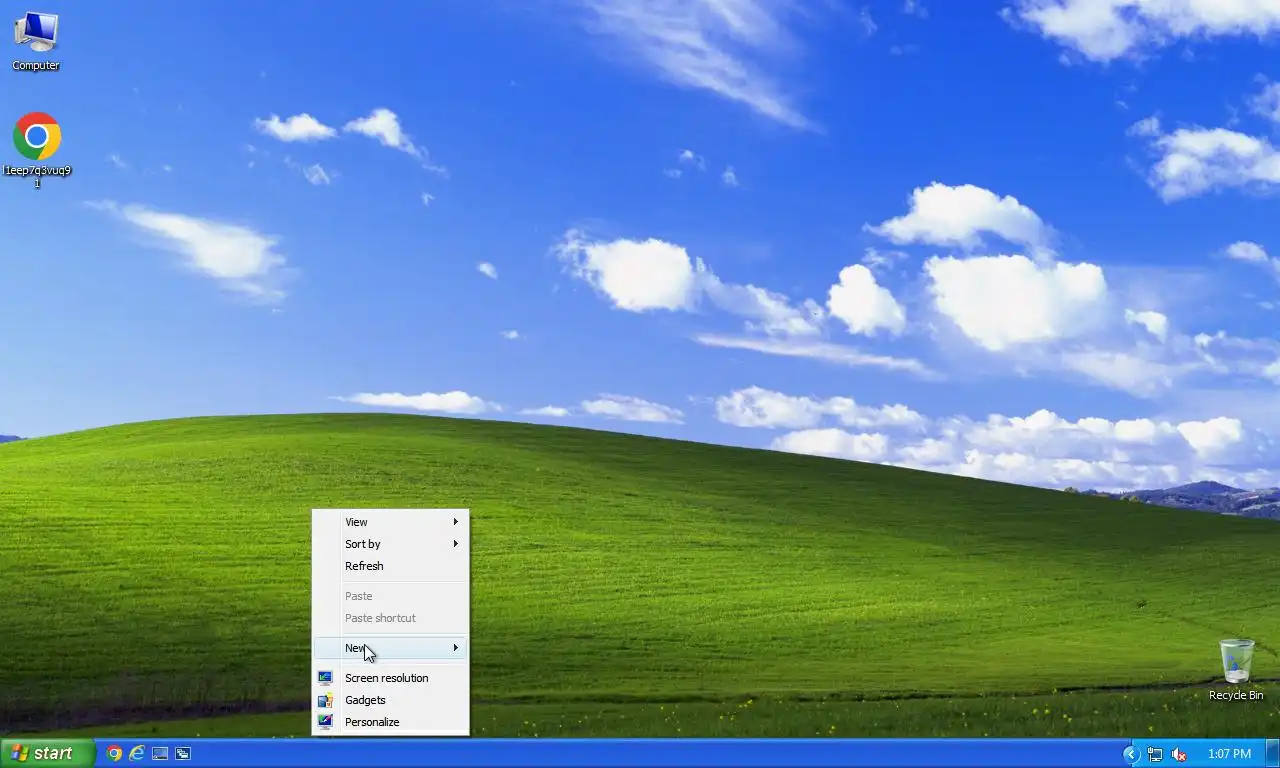The width and height of the screenshot is (1280, 768).
Task: Expand the View submenu in the context menu
Action: click(x=390, y=522)
